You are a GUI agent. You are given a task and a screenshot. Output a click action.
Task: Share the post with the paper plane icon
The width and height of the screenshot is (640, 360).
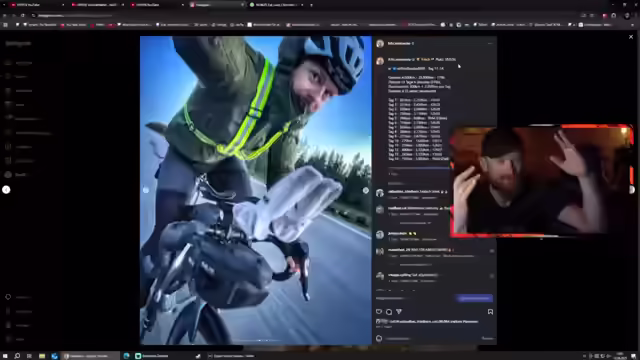coord(399,312)
